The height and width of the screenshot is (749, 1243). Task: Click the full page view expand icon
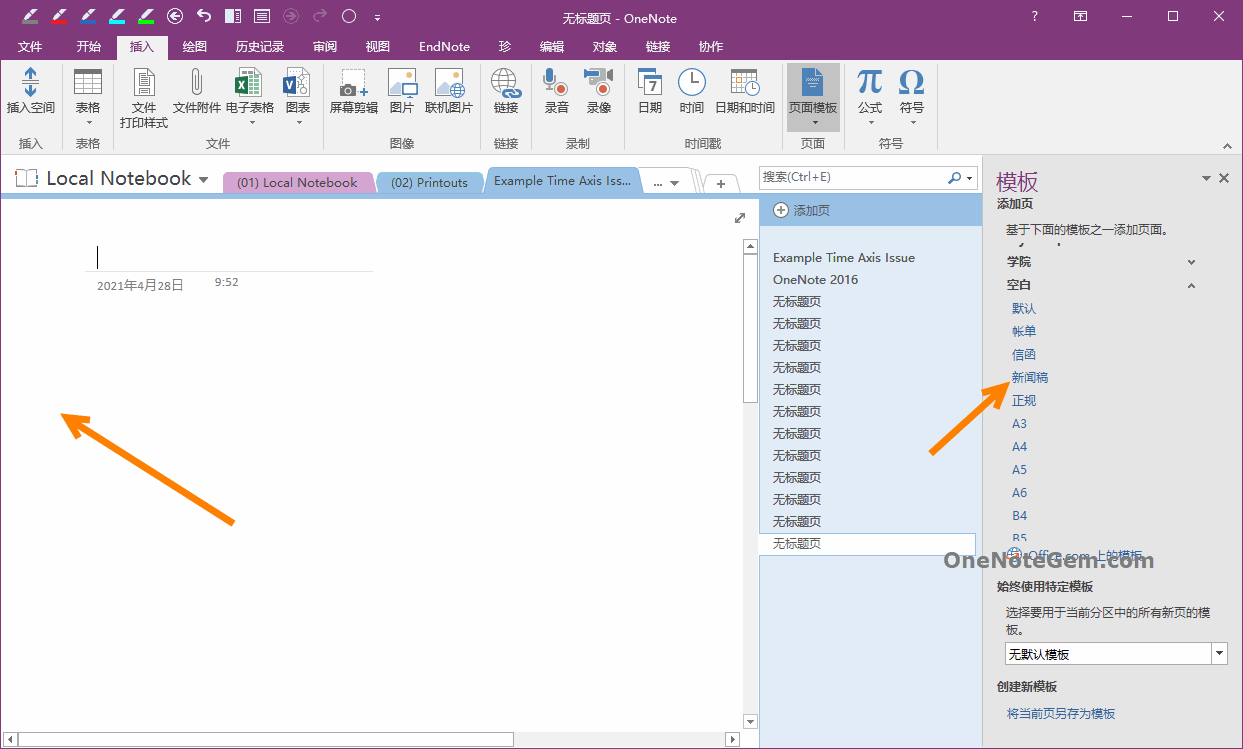(740, 217)
